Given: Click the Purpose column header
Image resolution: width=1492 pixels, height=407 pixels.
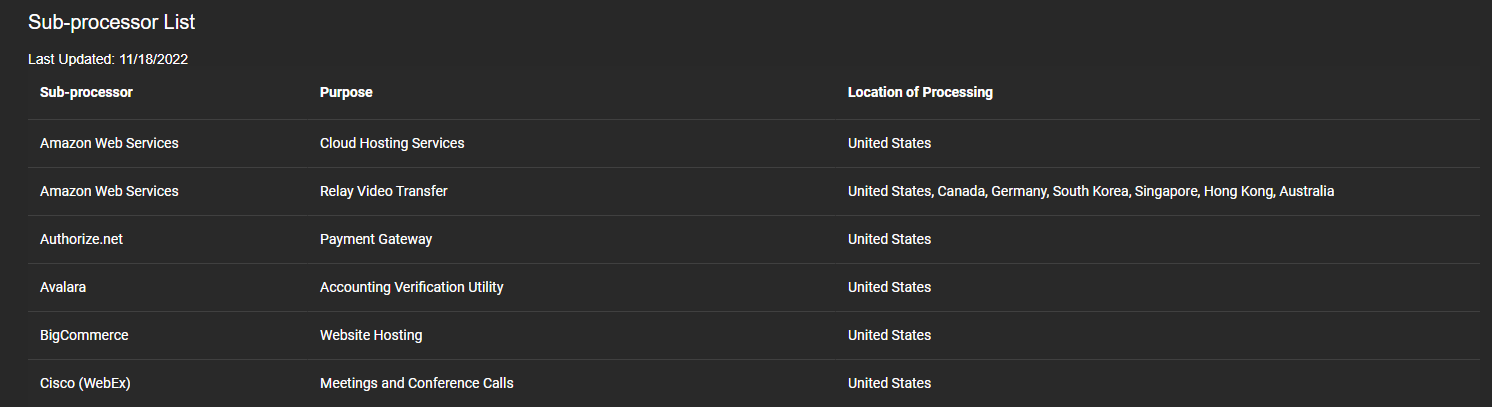Looking at the screenshot, I should coord(346,92).
